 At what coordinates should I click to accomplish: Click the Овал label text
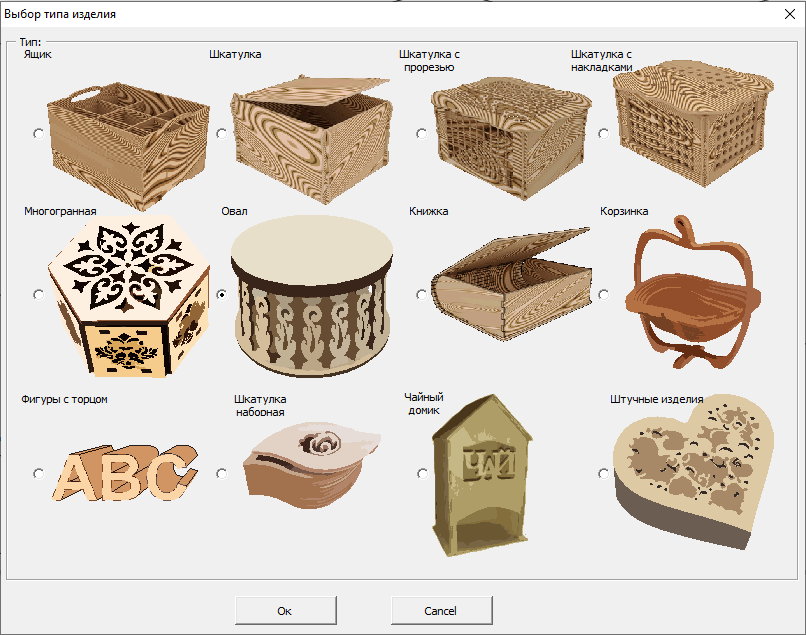pyautogui.click(x=234, y=211)
